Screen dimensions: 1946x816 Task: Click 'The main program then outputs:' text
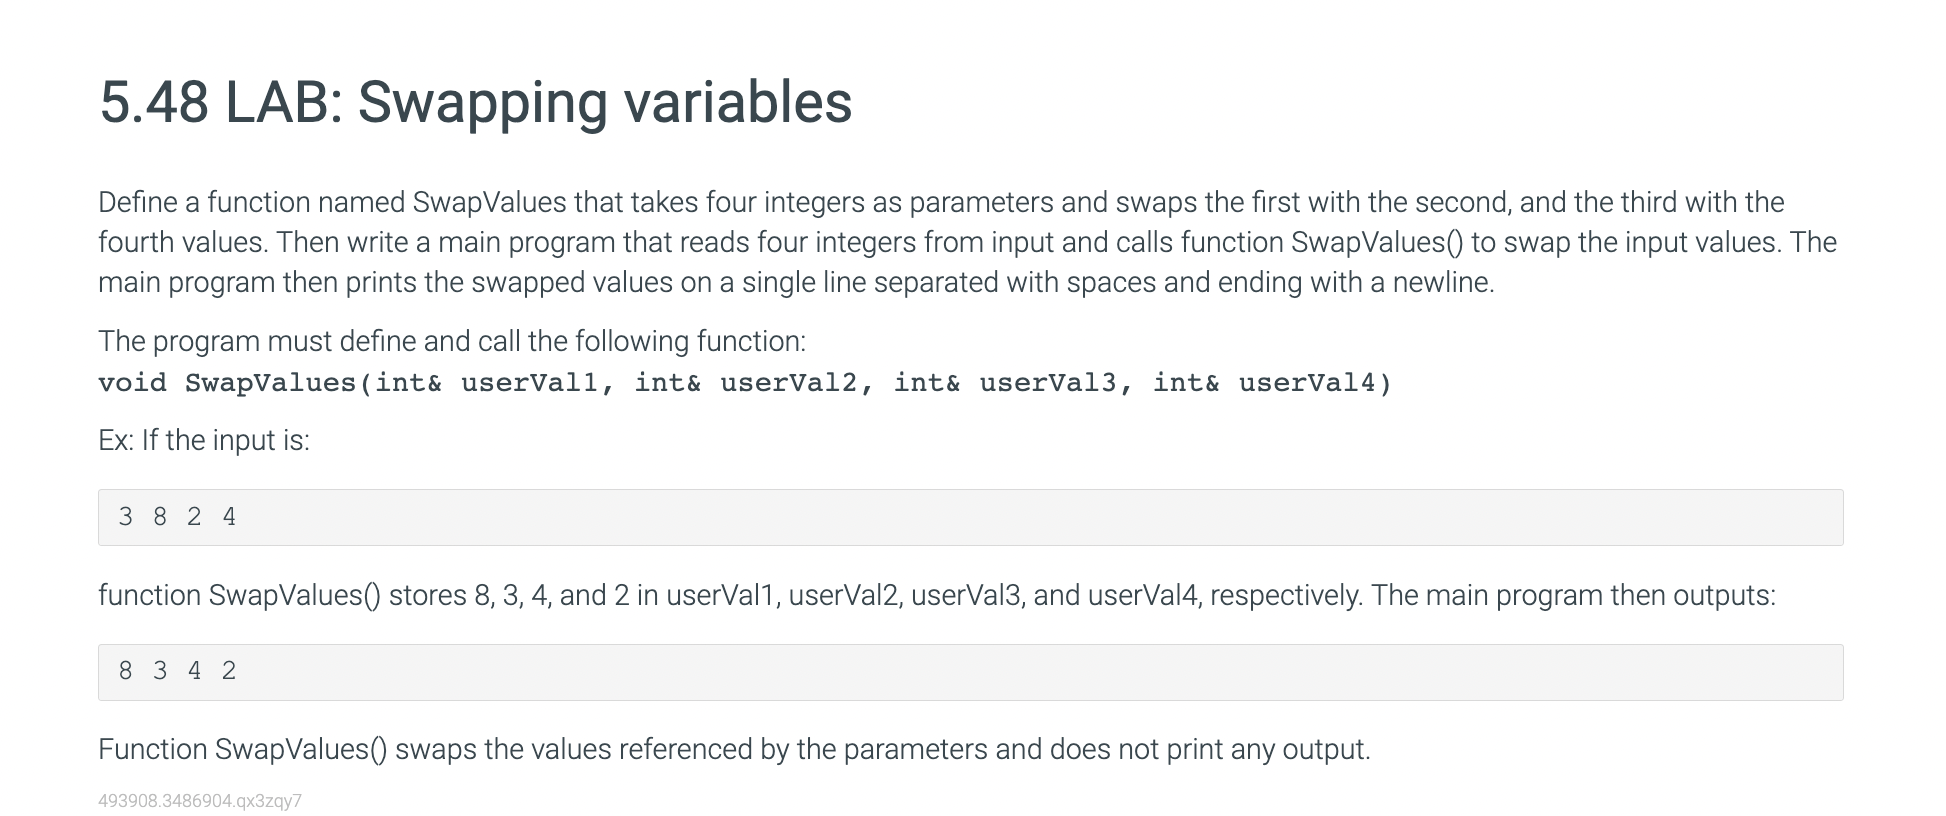1574,596
